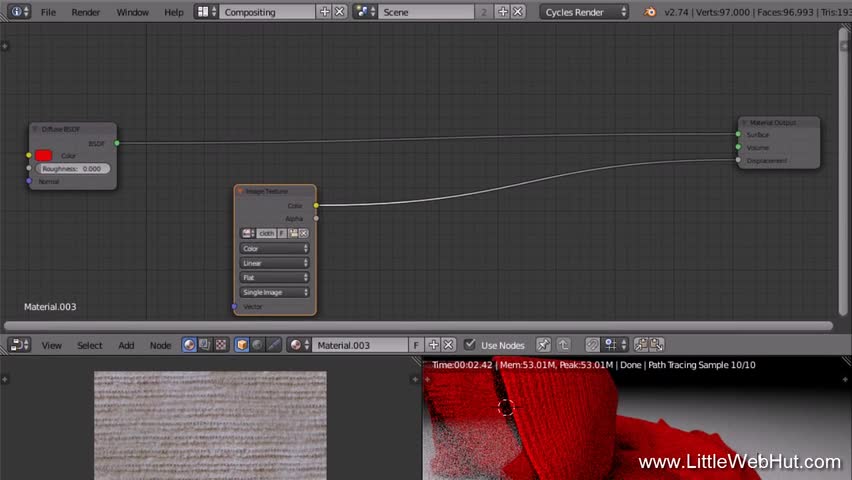The height and width of the screenshot is (480, 852).
Task: Click the Blender logo icon
Action: 649,11
